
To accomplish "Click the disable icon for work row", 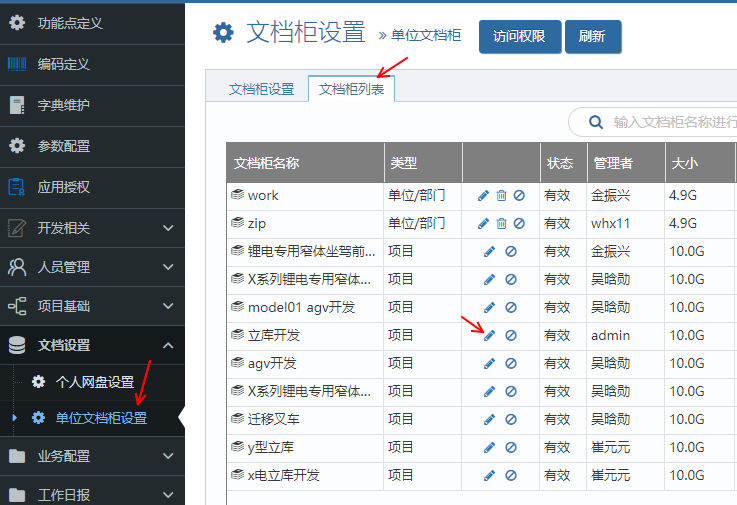I will click(519, 196).
